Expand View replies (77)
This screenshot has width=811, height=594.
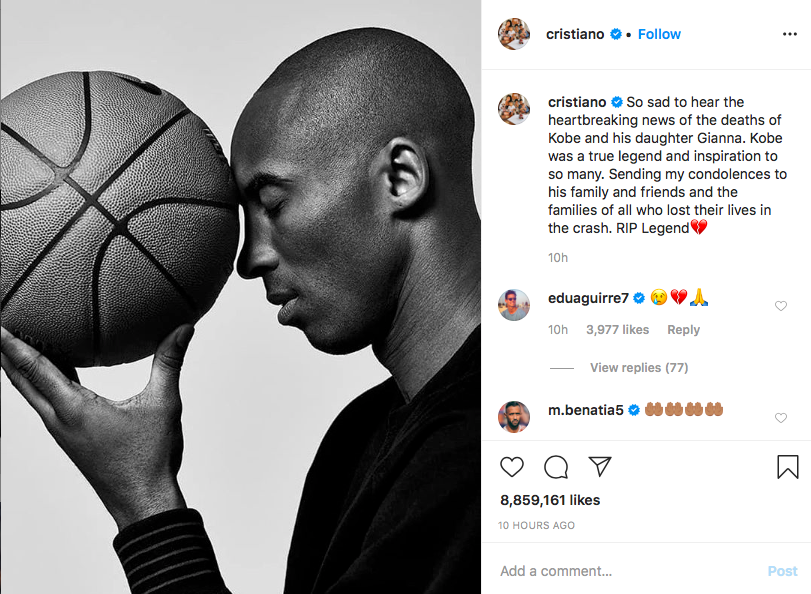pyautogui.click(x=639, y=367)
